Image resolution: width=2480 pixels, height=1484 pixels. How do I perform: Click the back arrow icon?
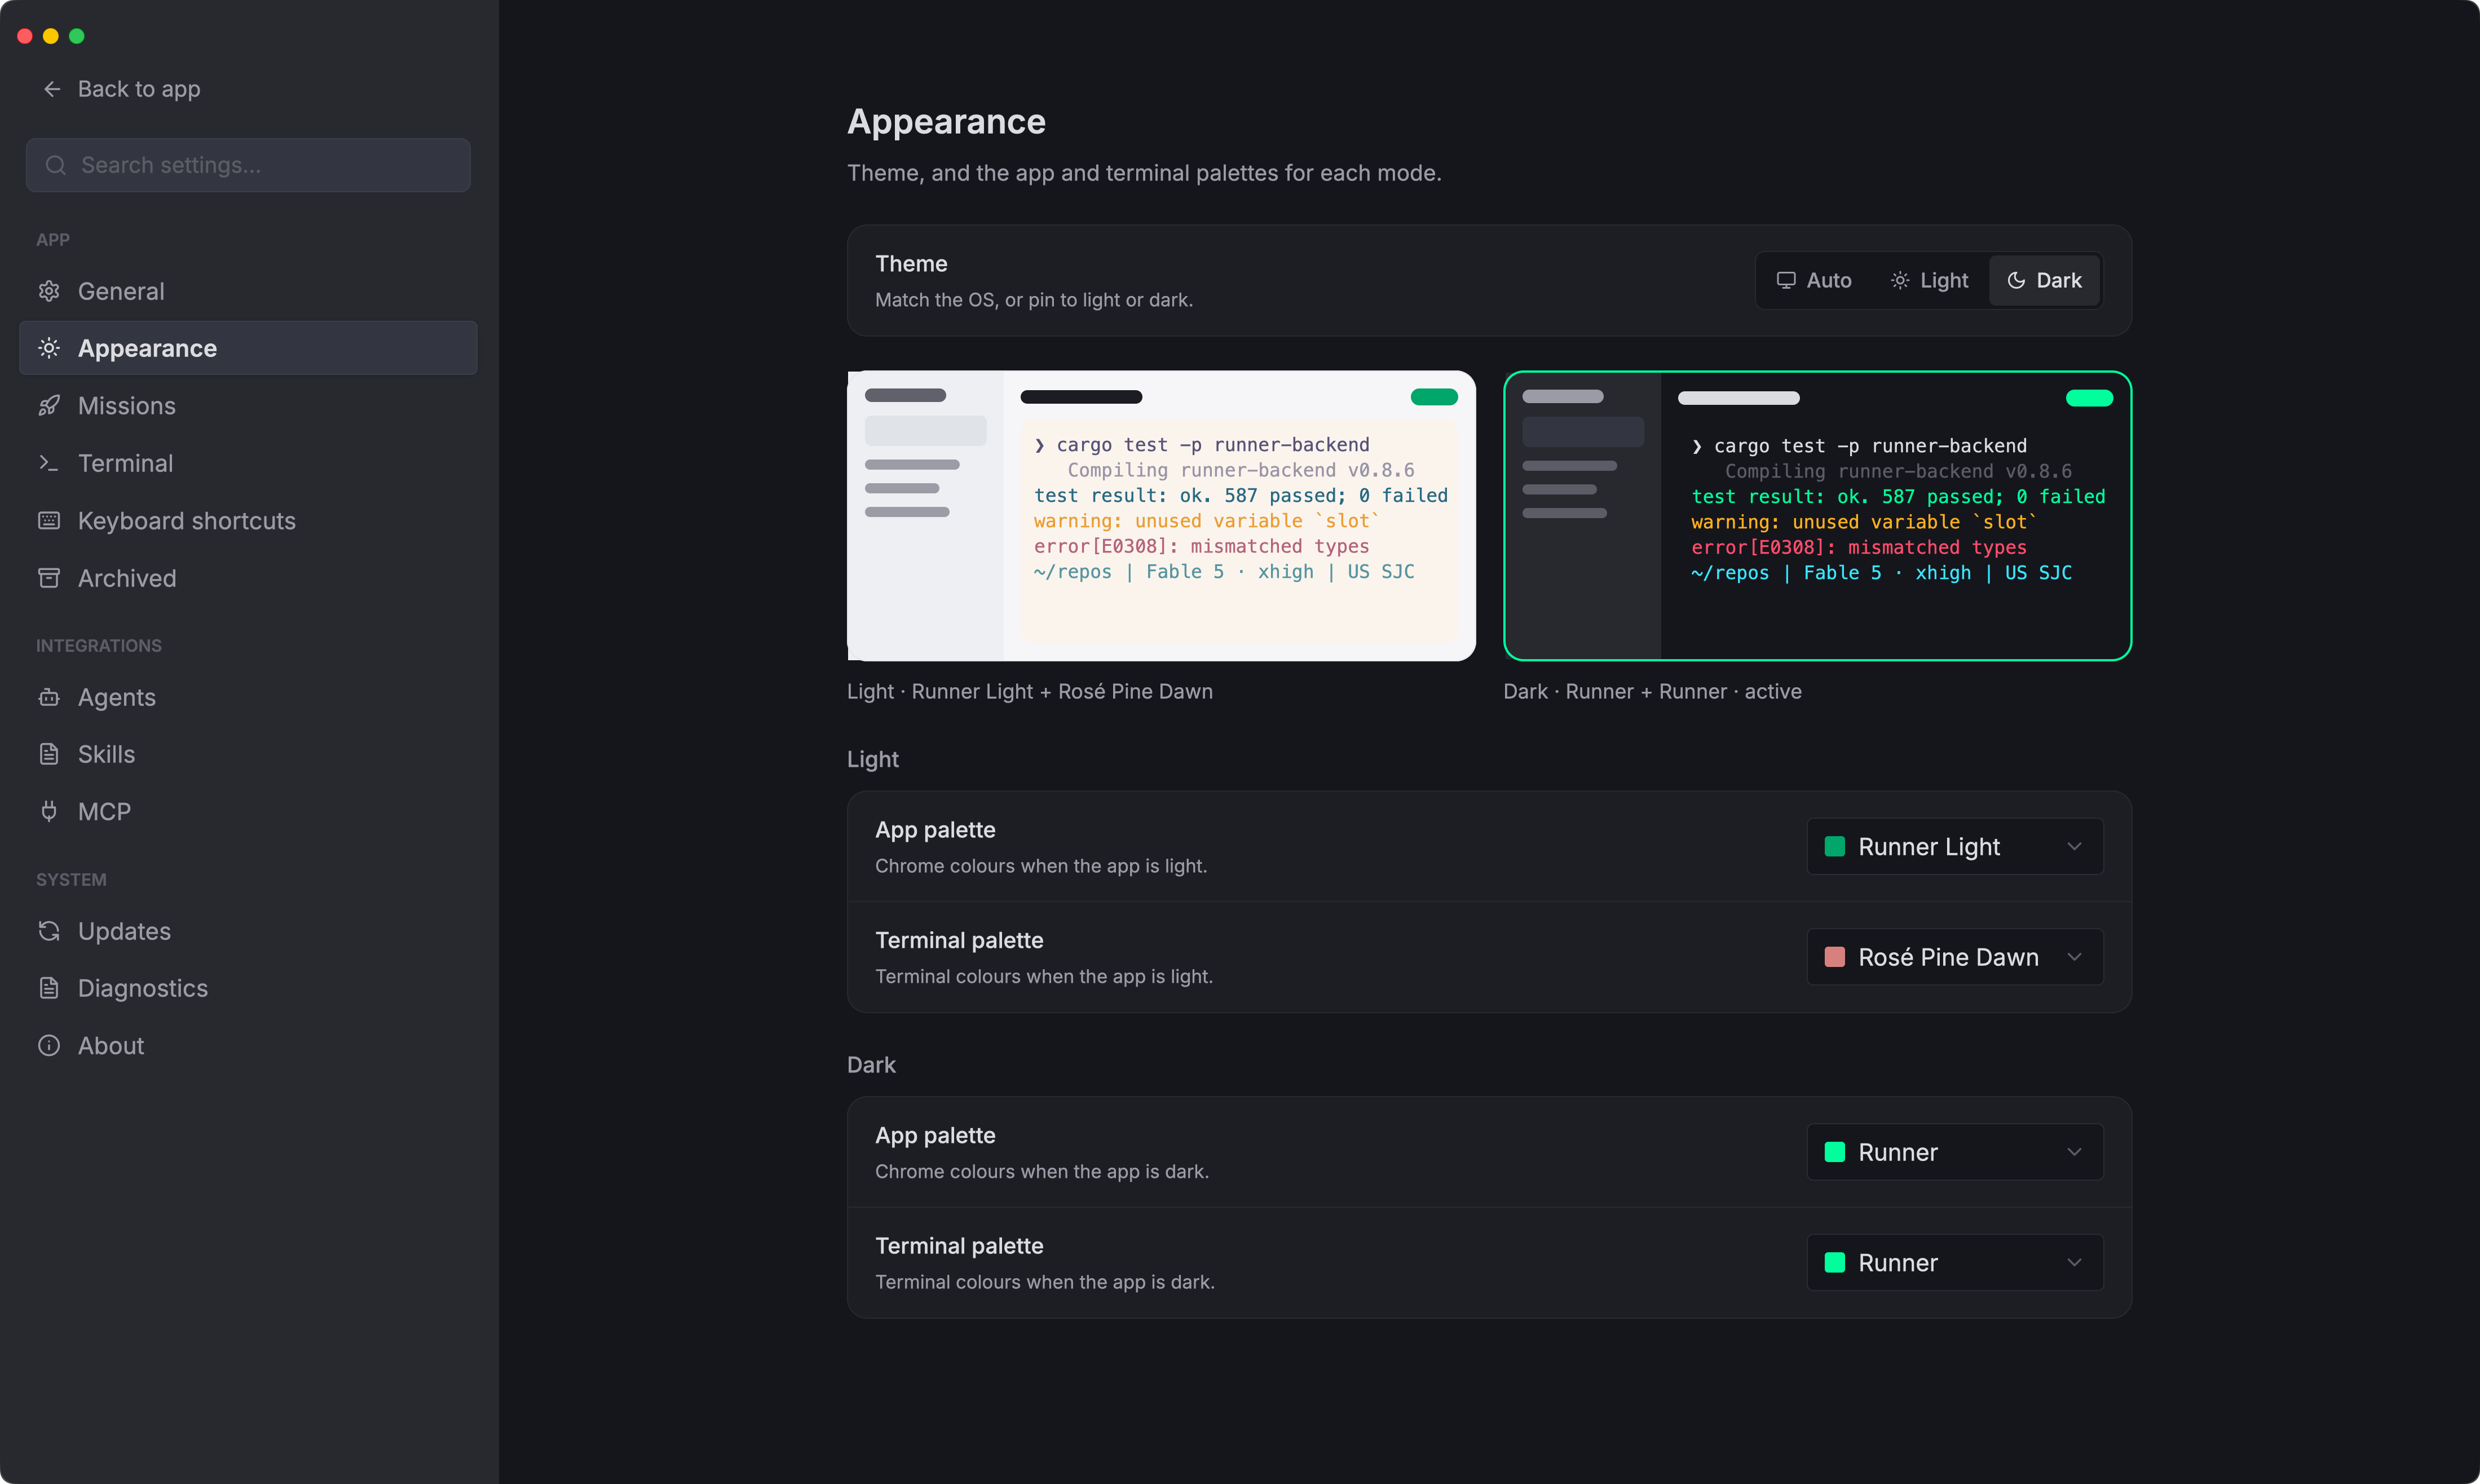point(52,89)
